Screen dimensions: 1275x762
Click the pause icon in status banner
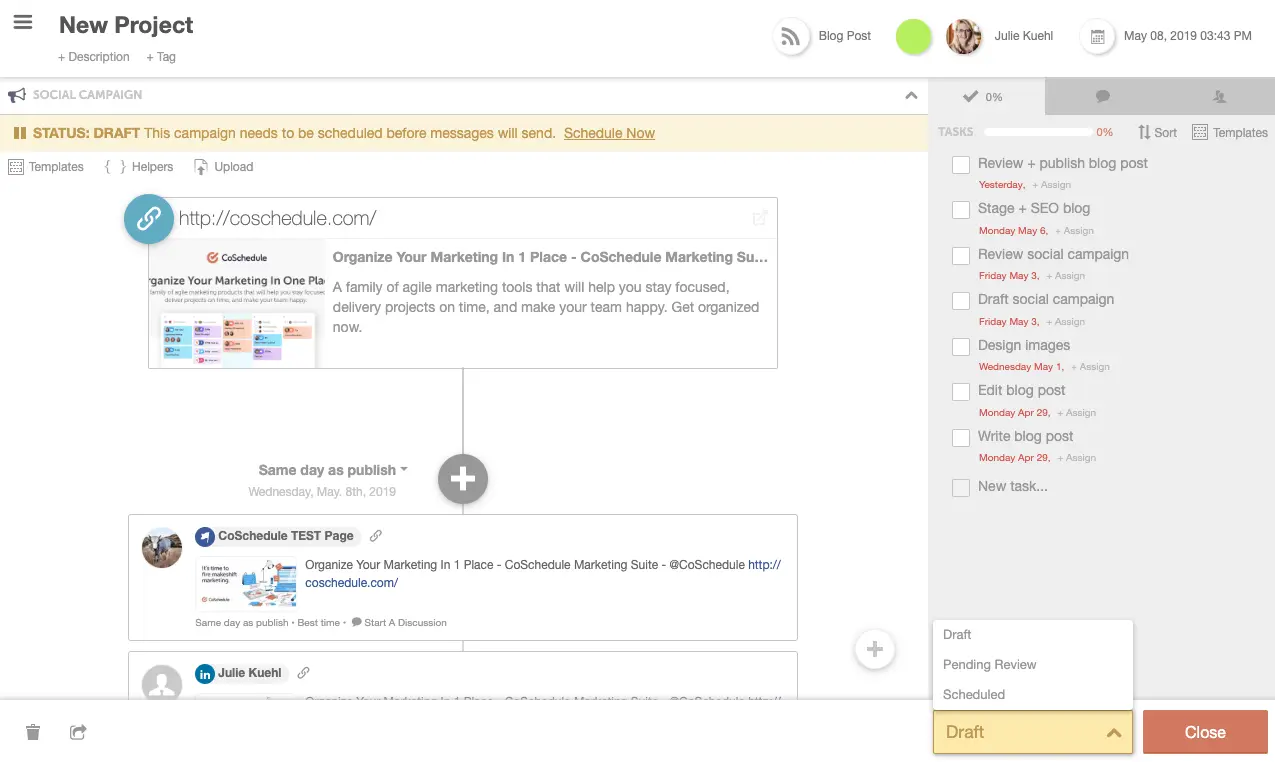[x=19, y=133]
